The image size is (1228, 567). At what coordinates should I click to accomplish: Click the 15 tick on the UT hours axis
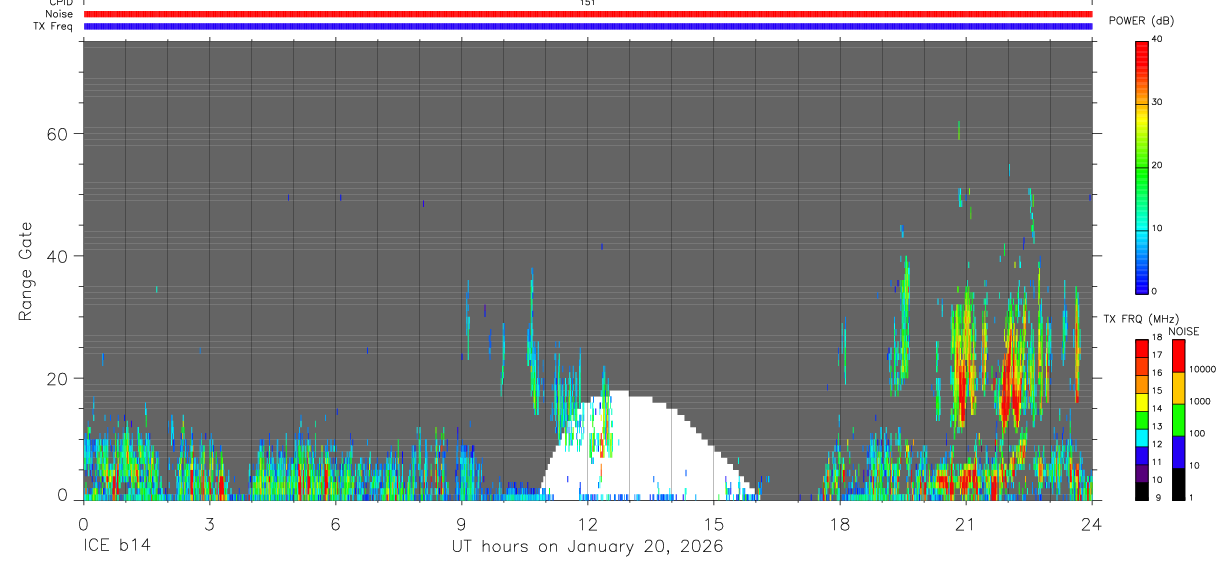(x=713, y=523)
